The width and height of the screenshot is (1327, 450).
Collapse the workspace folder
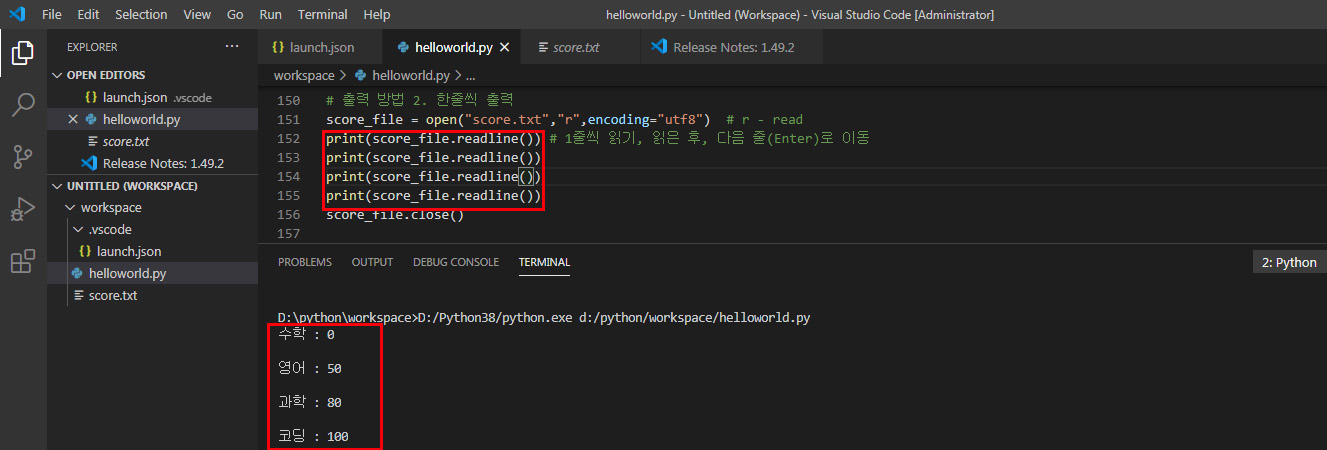(x=153, y=208)
